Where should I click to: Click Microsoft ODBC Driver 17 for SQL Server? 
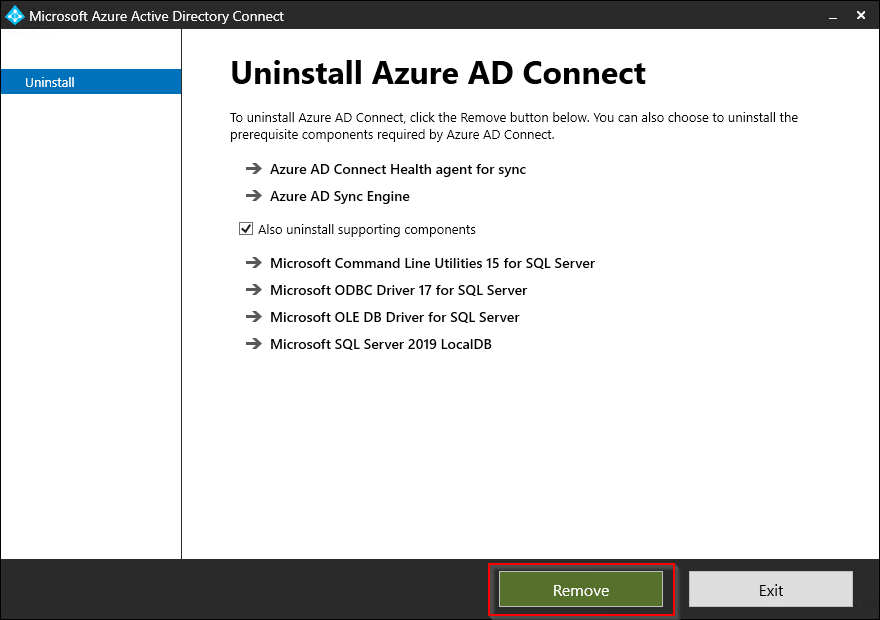pyautogui.click(x=398, y=290)
